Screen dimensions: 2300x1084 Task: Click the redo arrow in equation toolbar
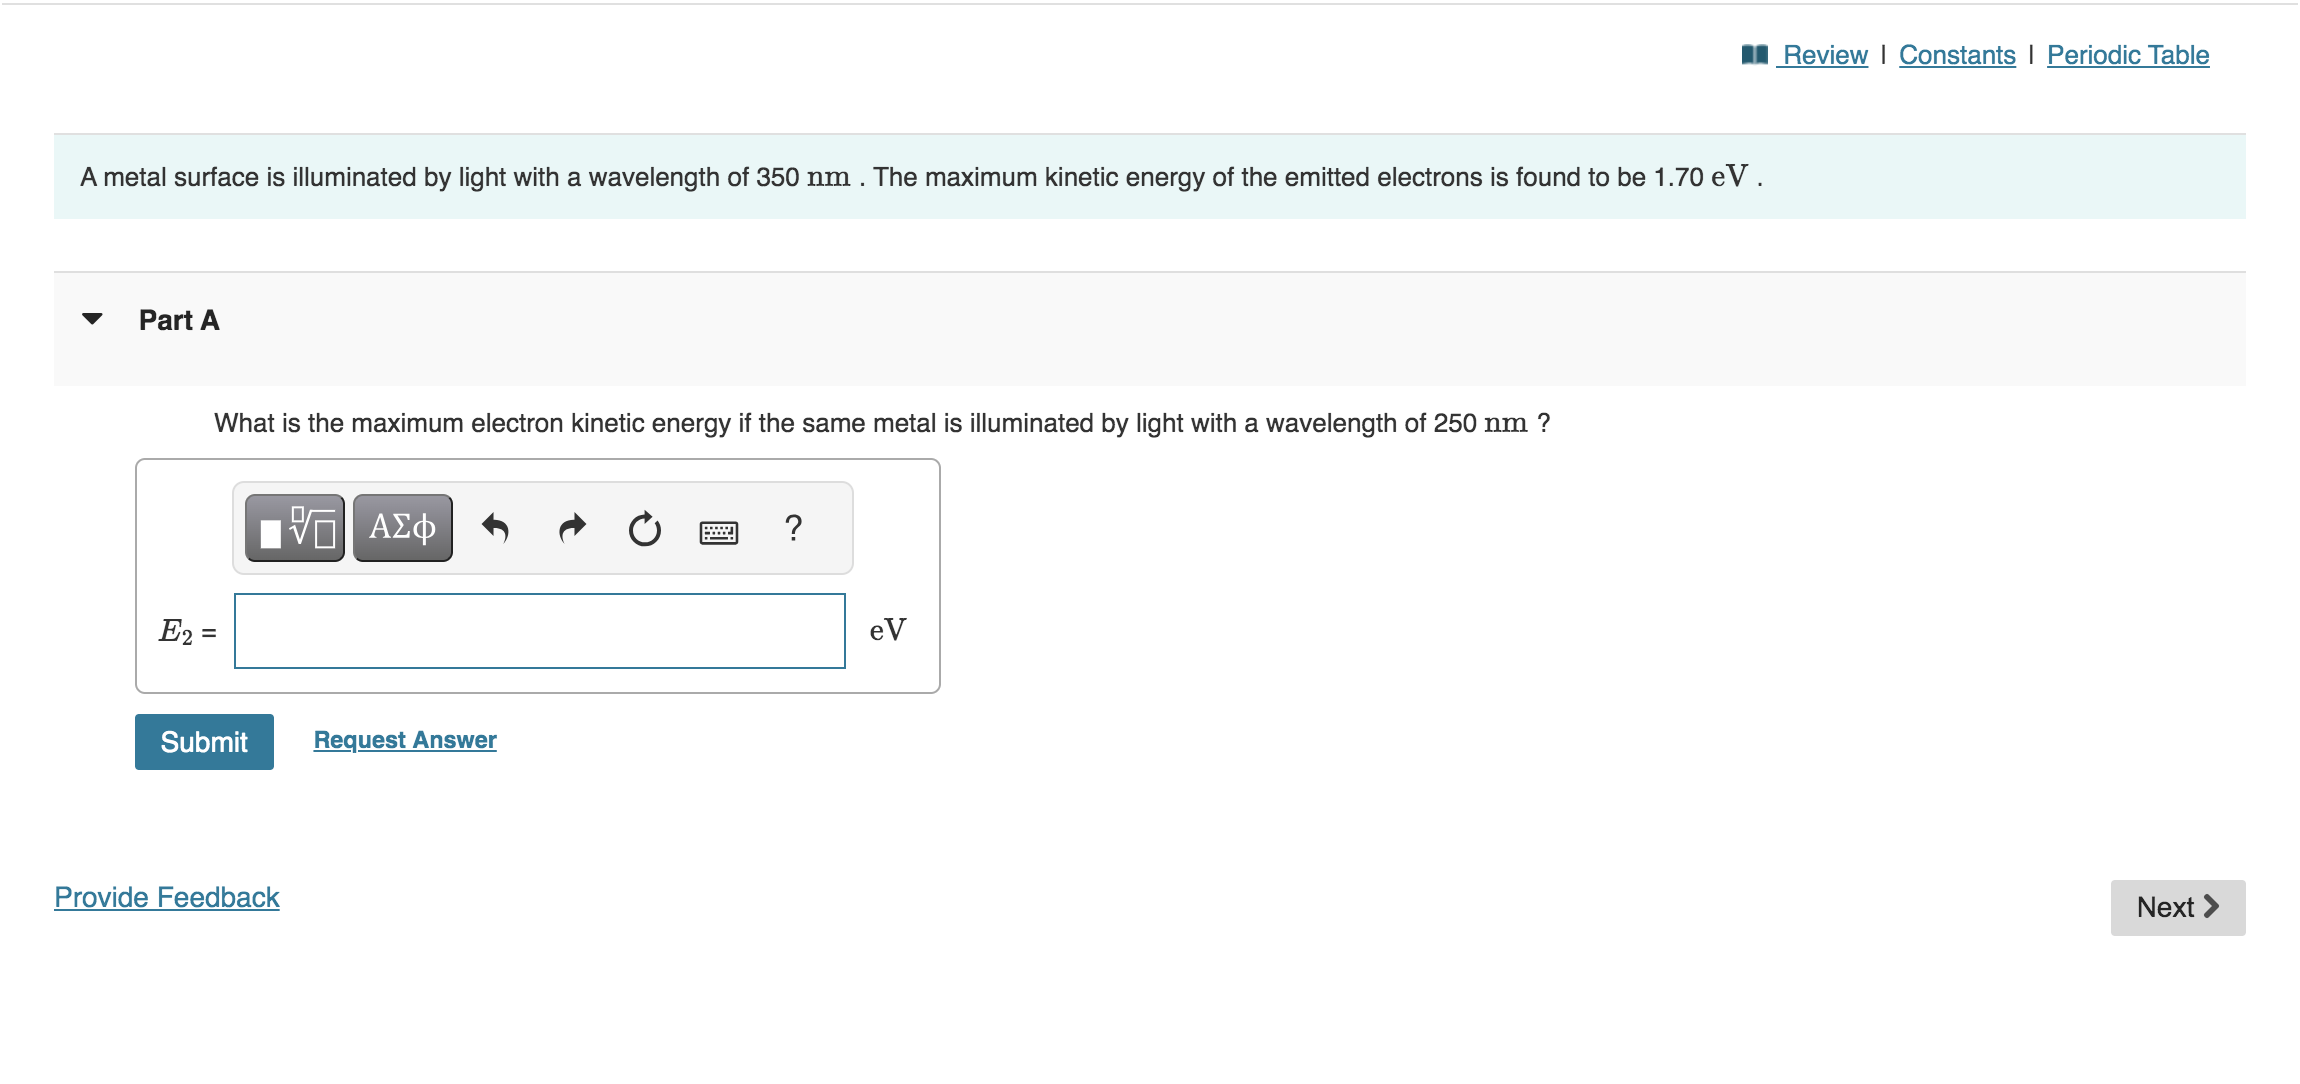point(572,527)
